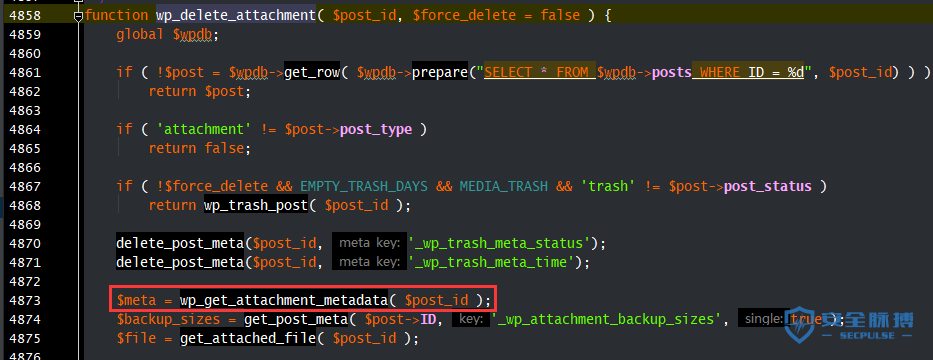Click the MEDIA_TRASH constant
This screenshot has height=360, width=933.
pyautogui.click(x=503, y=186)
